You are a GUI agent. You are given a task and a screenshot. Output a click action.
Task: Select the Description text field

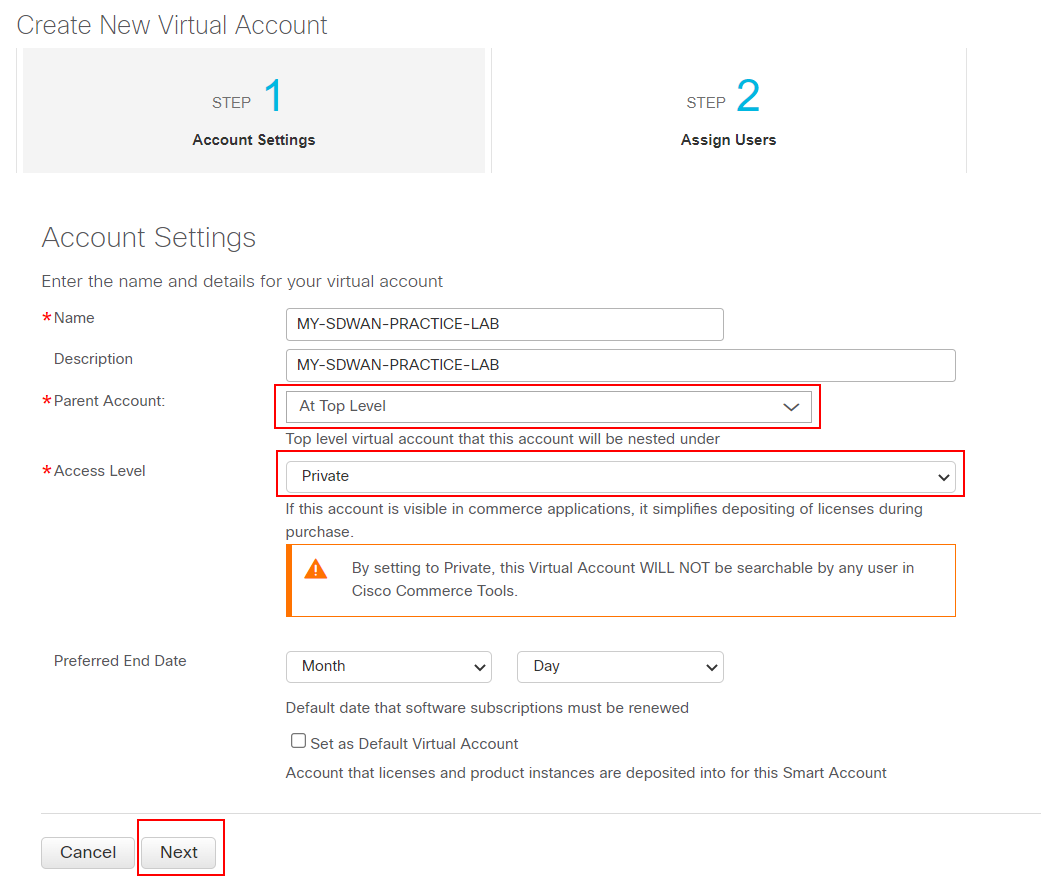pyautogui.click(x=620, y=365)
